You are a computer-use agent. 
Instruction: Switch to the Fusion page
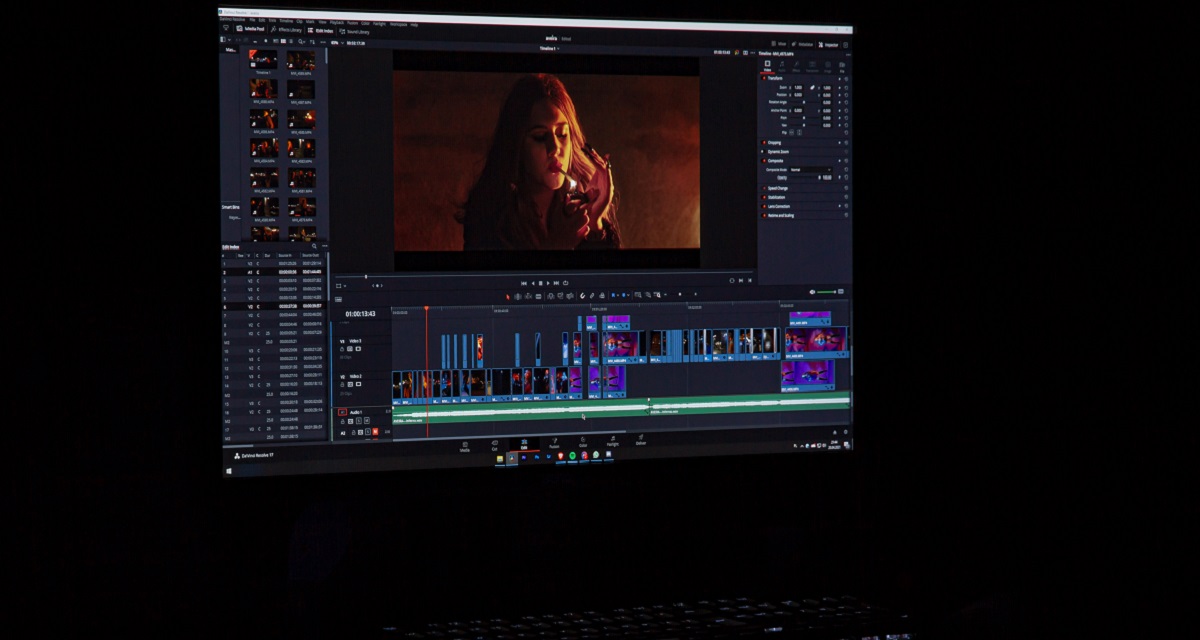click(554, 442)
